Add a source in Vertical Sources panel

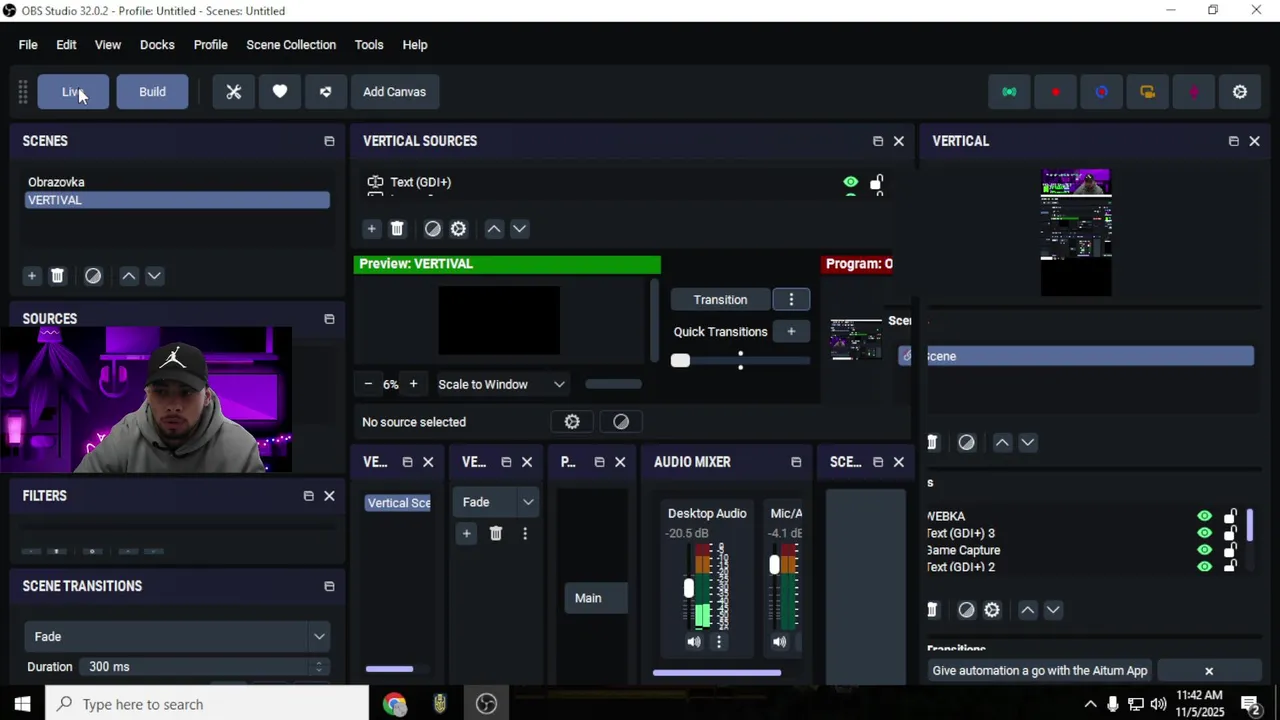coord(372,229)
